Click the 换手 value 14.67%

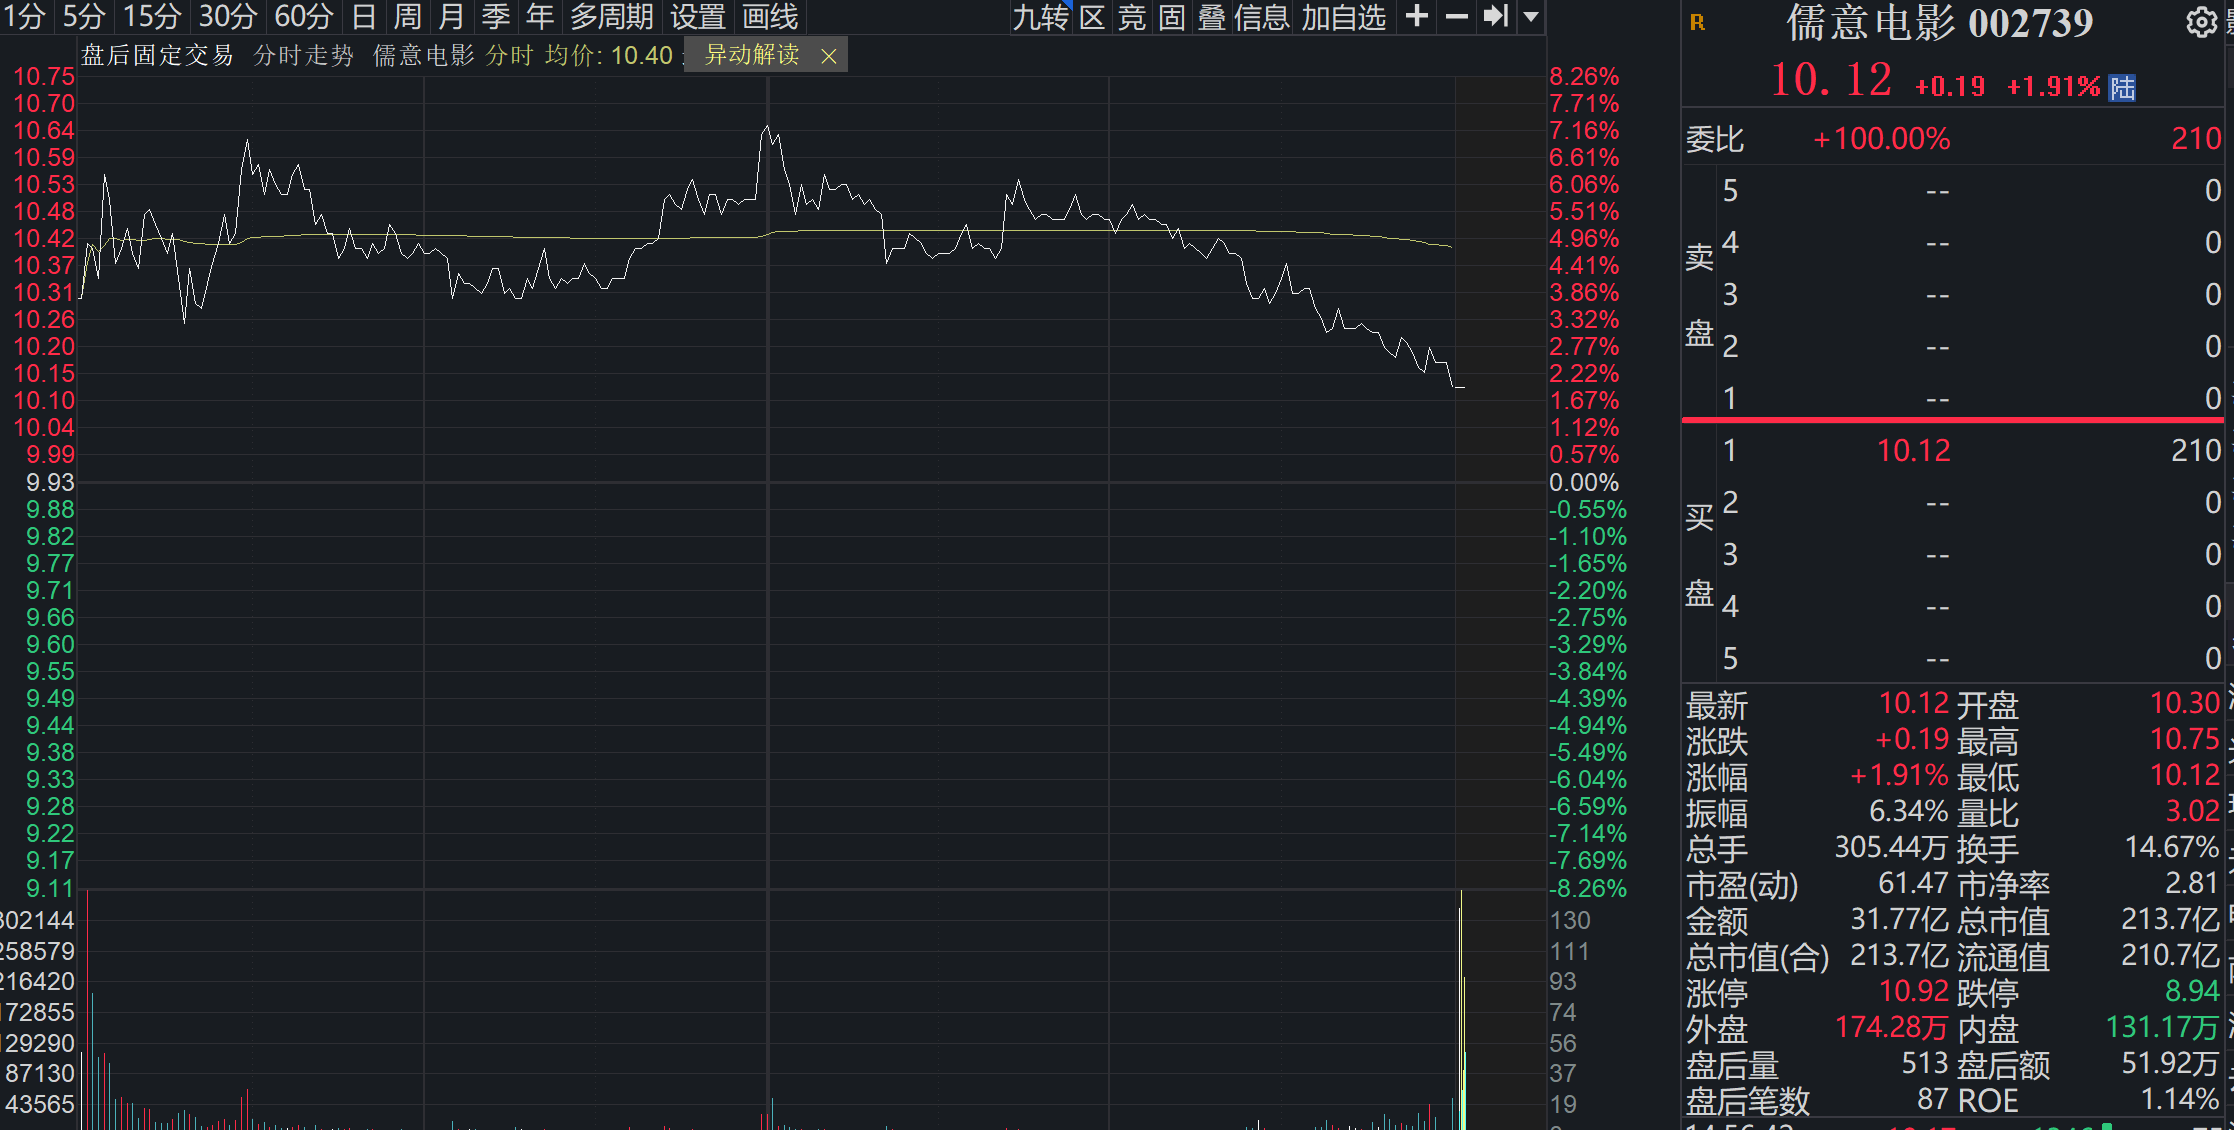(2172, 848)
